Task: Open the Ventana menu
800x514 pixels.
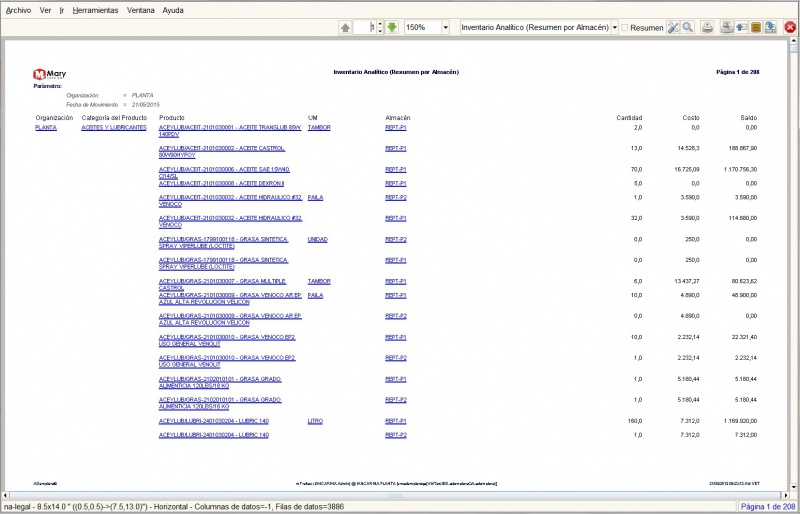Action: pyautogui.click(x=141, y=10)
